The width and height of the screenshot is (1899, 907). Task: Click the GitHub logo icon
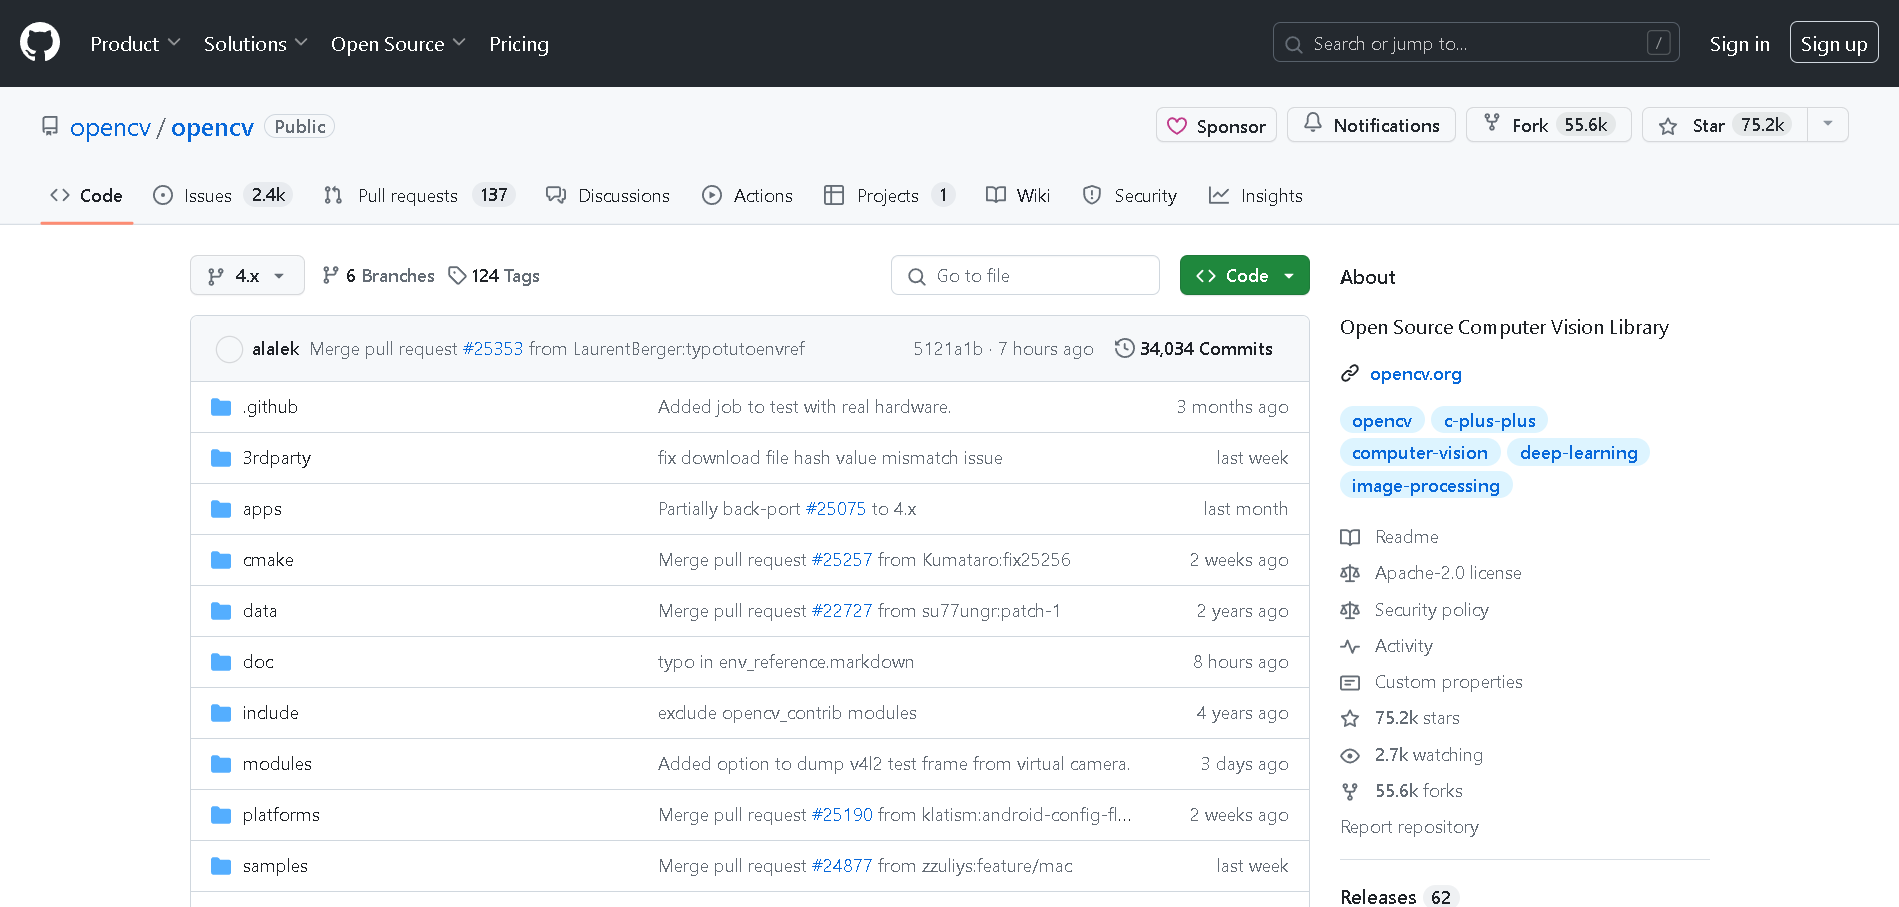click(40, 43)
